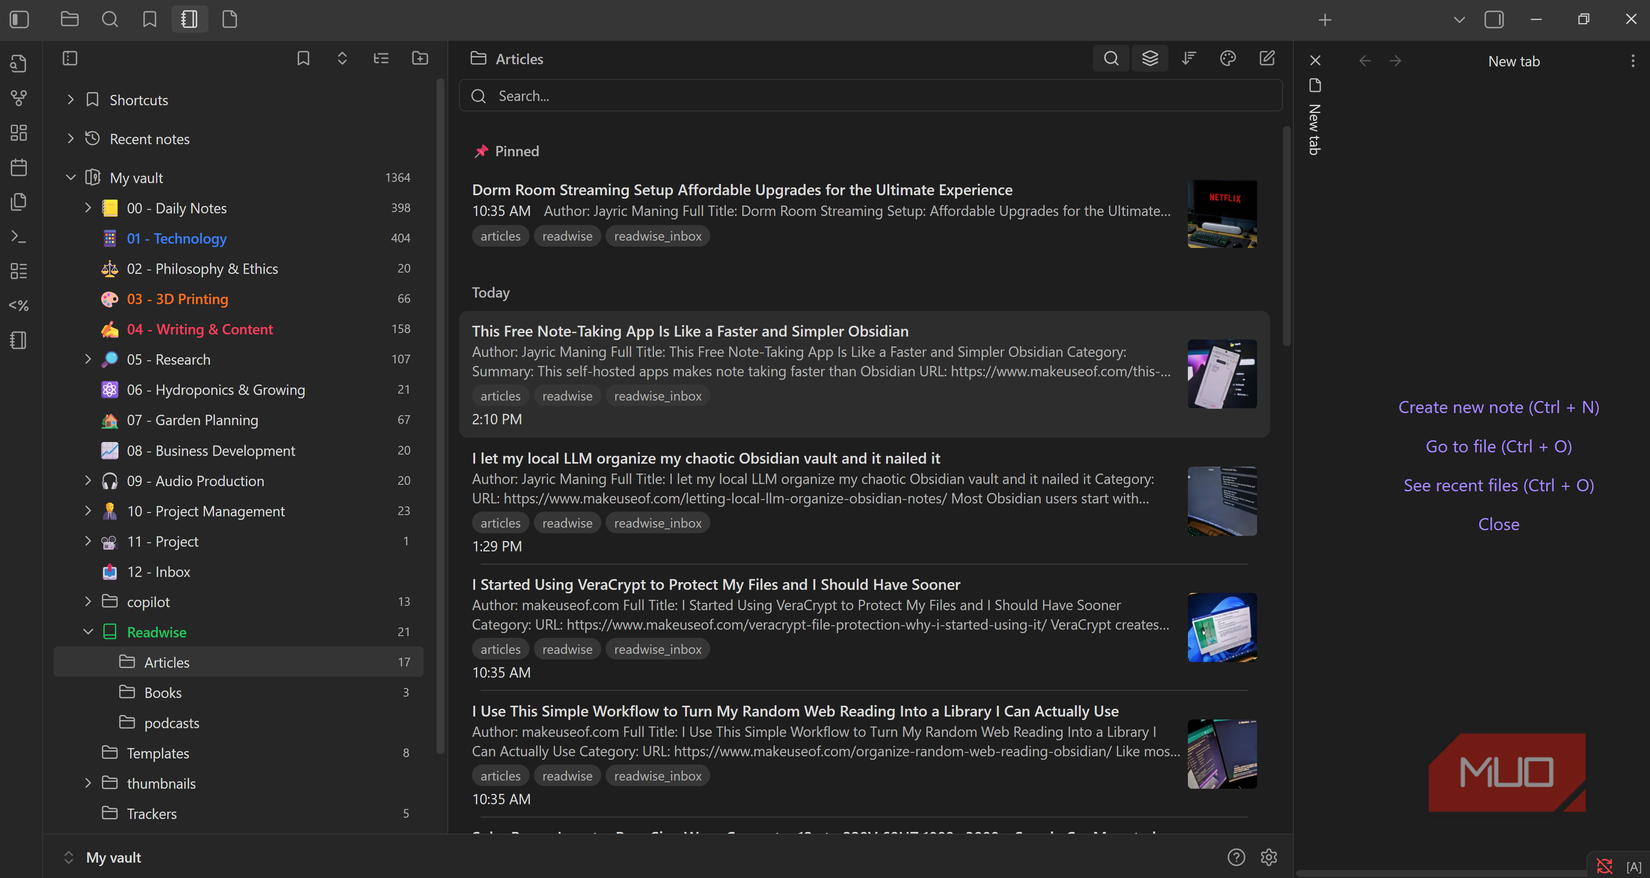1650x878 pixels.
Task: Open the canvas grid ribbon icon
Action: point(19,133)
